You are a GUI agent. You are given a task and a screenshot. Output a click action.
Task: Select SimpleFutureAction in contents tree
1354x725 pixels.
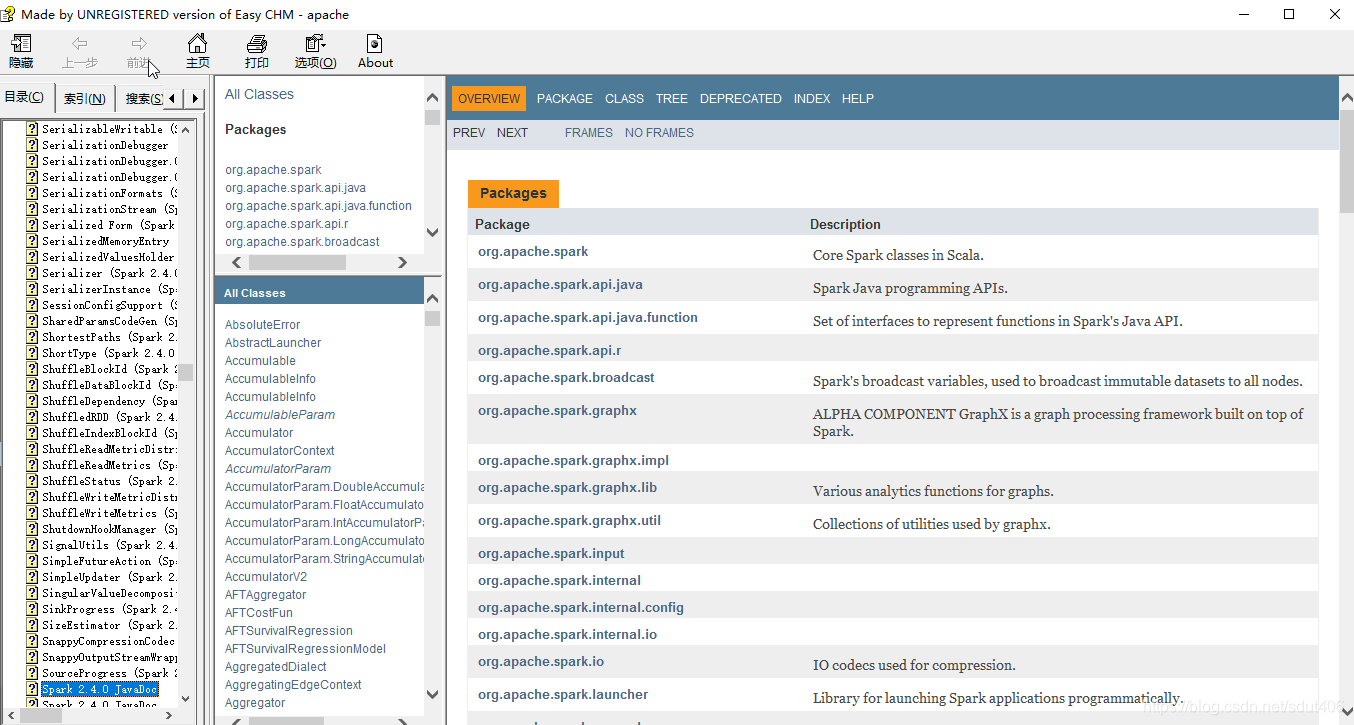[x=109, y=561]
